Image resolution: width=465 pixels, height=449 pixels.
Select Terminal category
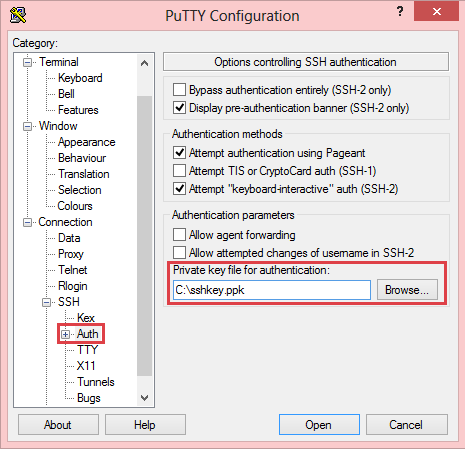click(59, 62)
